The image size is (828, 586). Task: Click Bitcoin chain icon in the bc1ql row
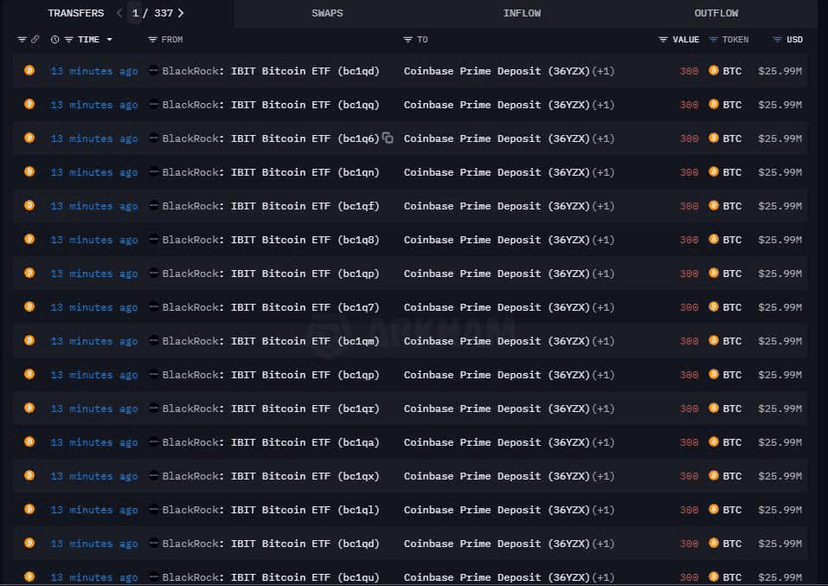(30, 509)
